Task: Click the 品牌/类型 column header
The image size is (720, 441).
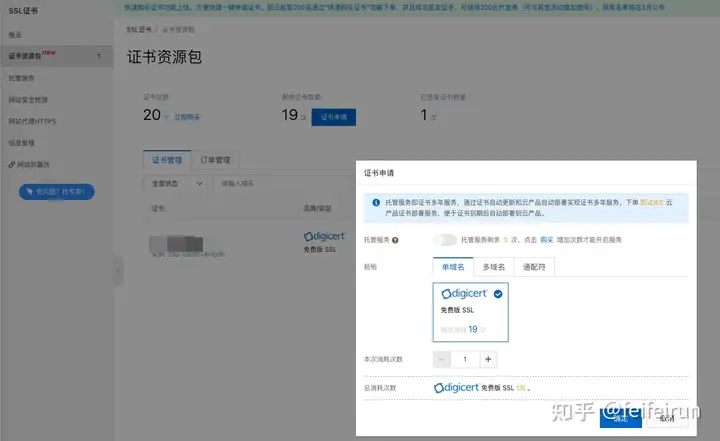Action: coord(317,208)
